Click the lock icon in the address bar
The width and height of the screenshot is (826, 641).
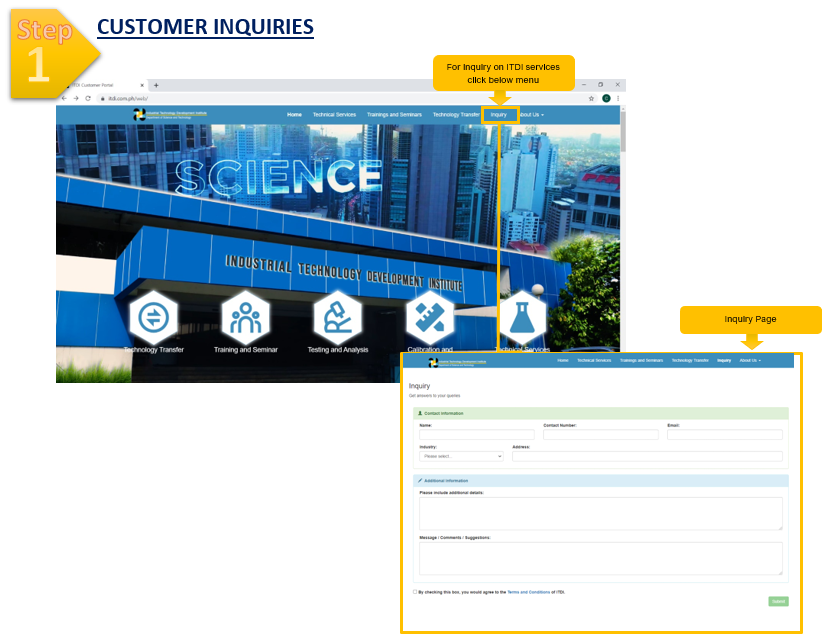pos(103,98)
